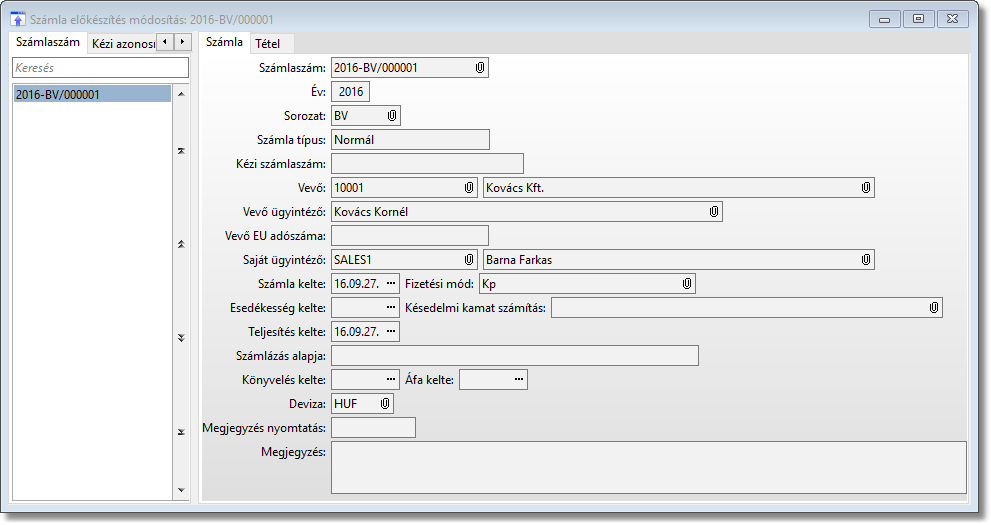
Task: Click the paperclip icon in Számlaszám field
Action: 479,68
